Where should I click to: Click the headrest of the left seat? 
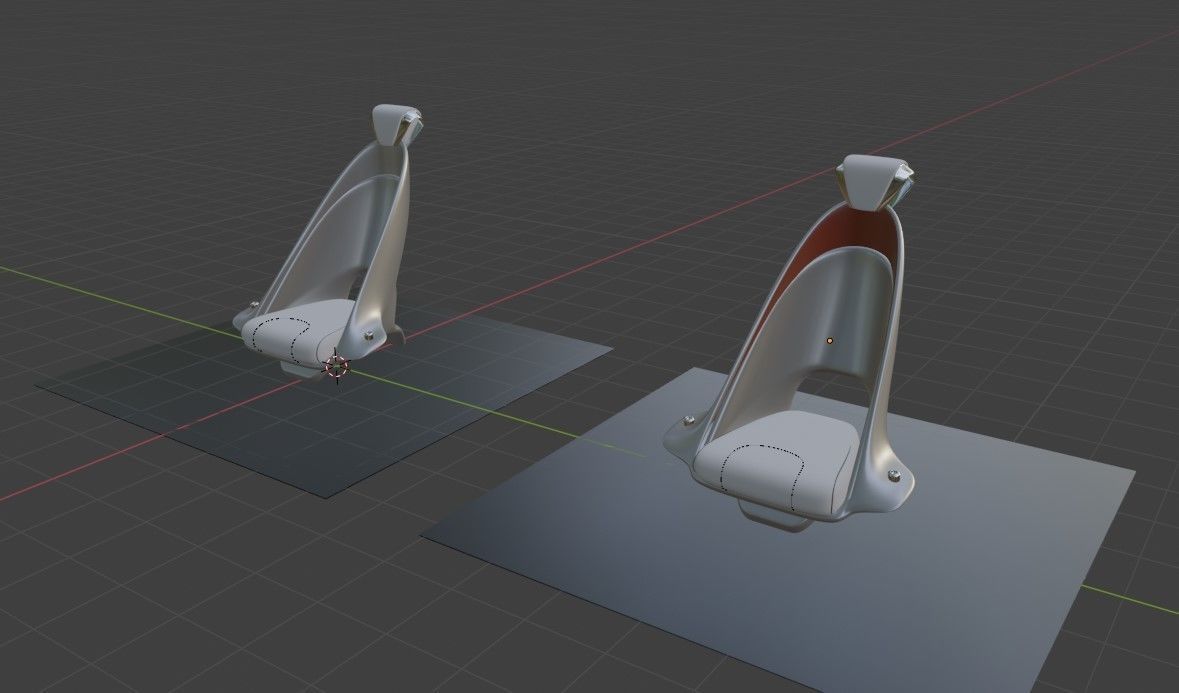tap(396, 125)
